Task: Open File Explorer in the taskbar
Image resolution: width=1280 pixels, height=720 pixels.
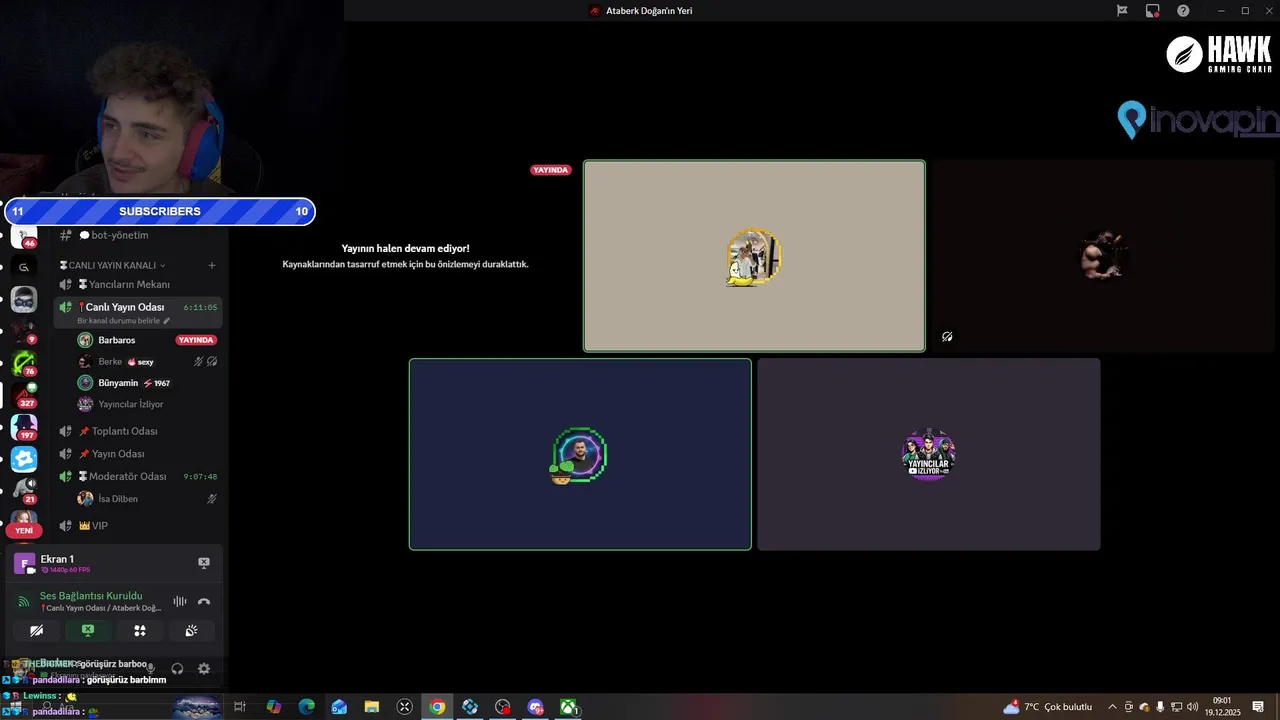Action: pyautogui.click(x=372, y=707)
